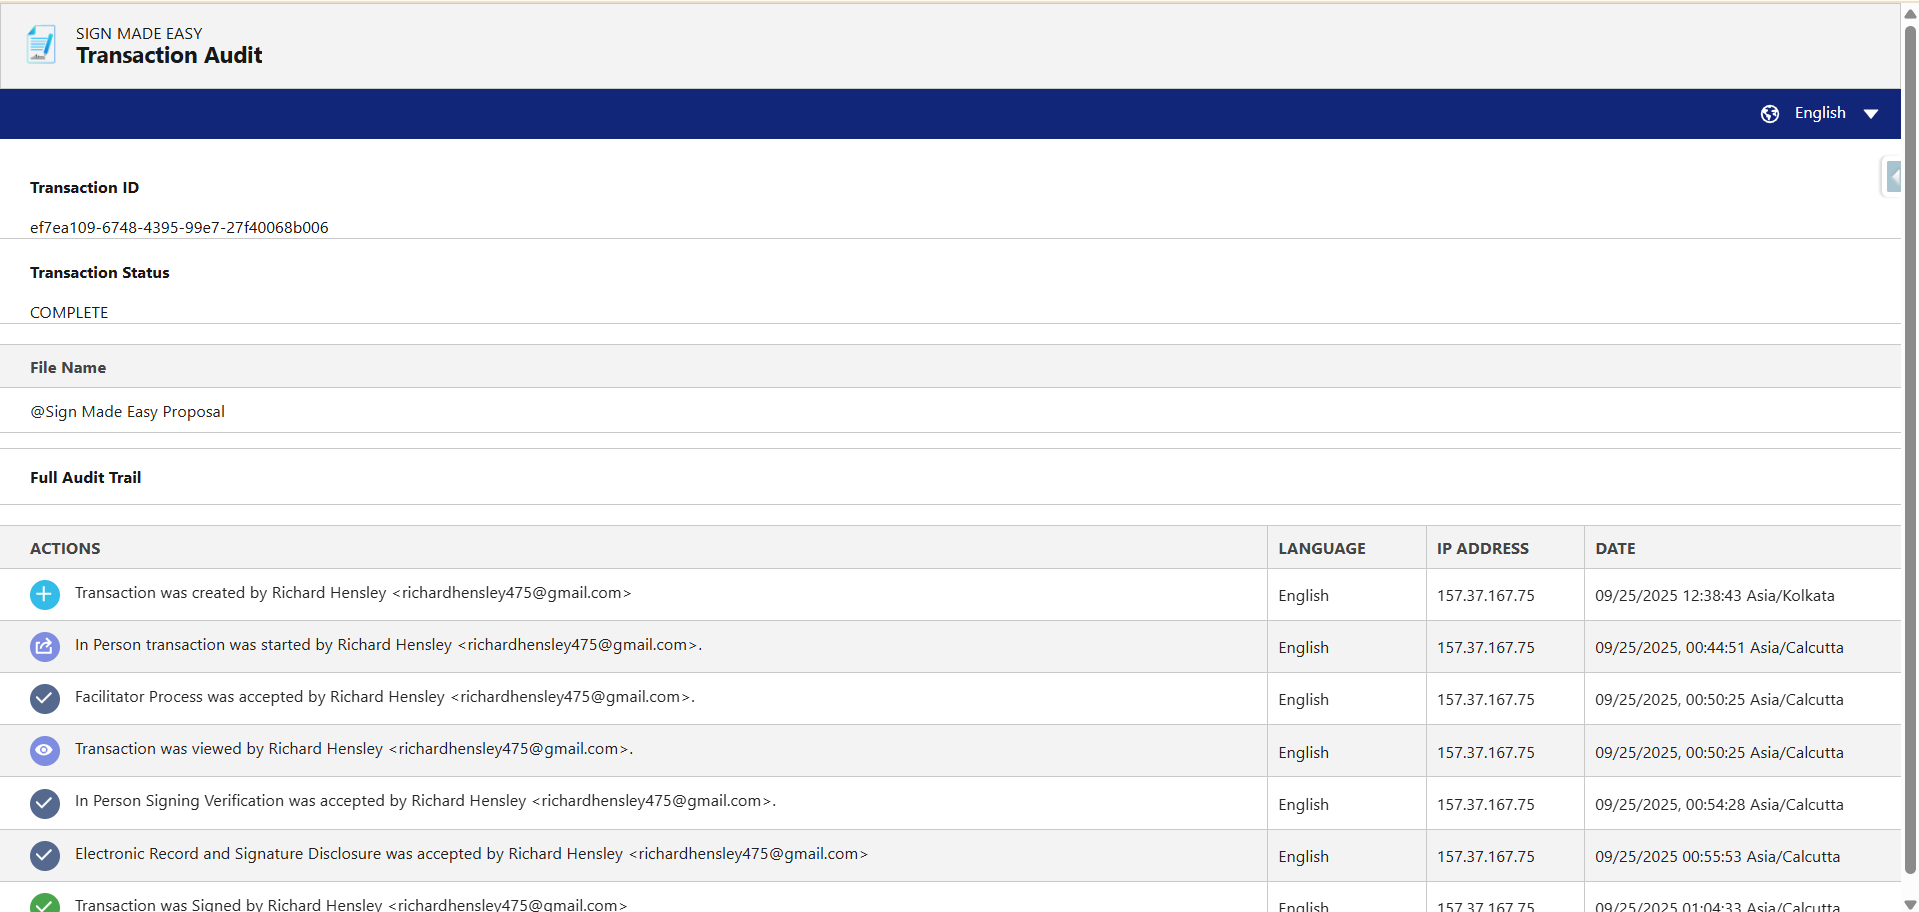1919x912 pixels.
Task: Click the File Name label
Action: (x=68, y=368)
